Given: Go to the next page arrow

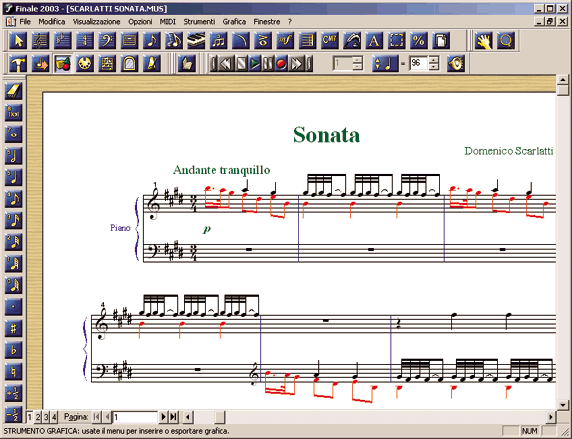Looking at the screenshot, I should click(163, 416).
